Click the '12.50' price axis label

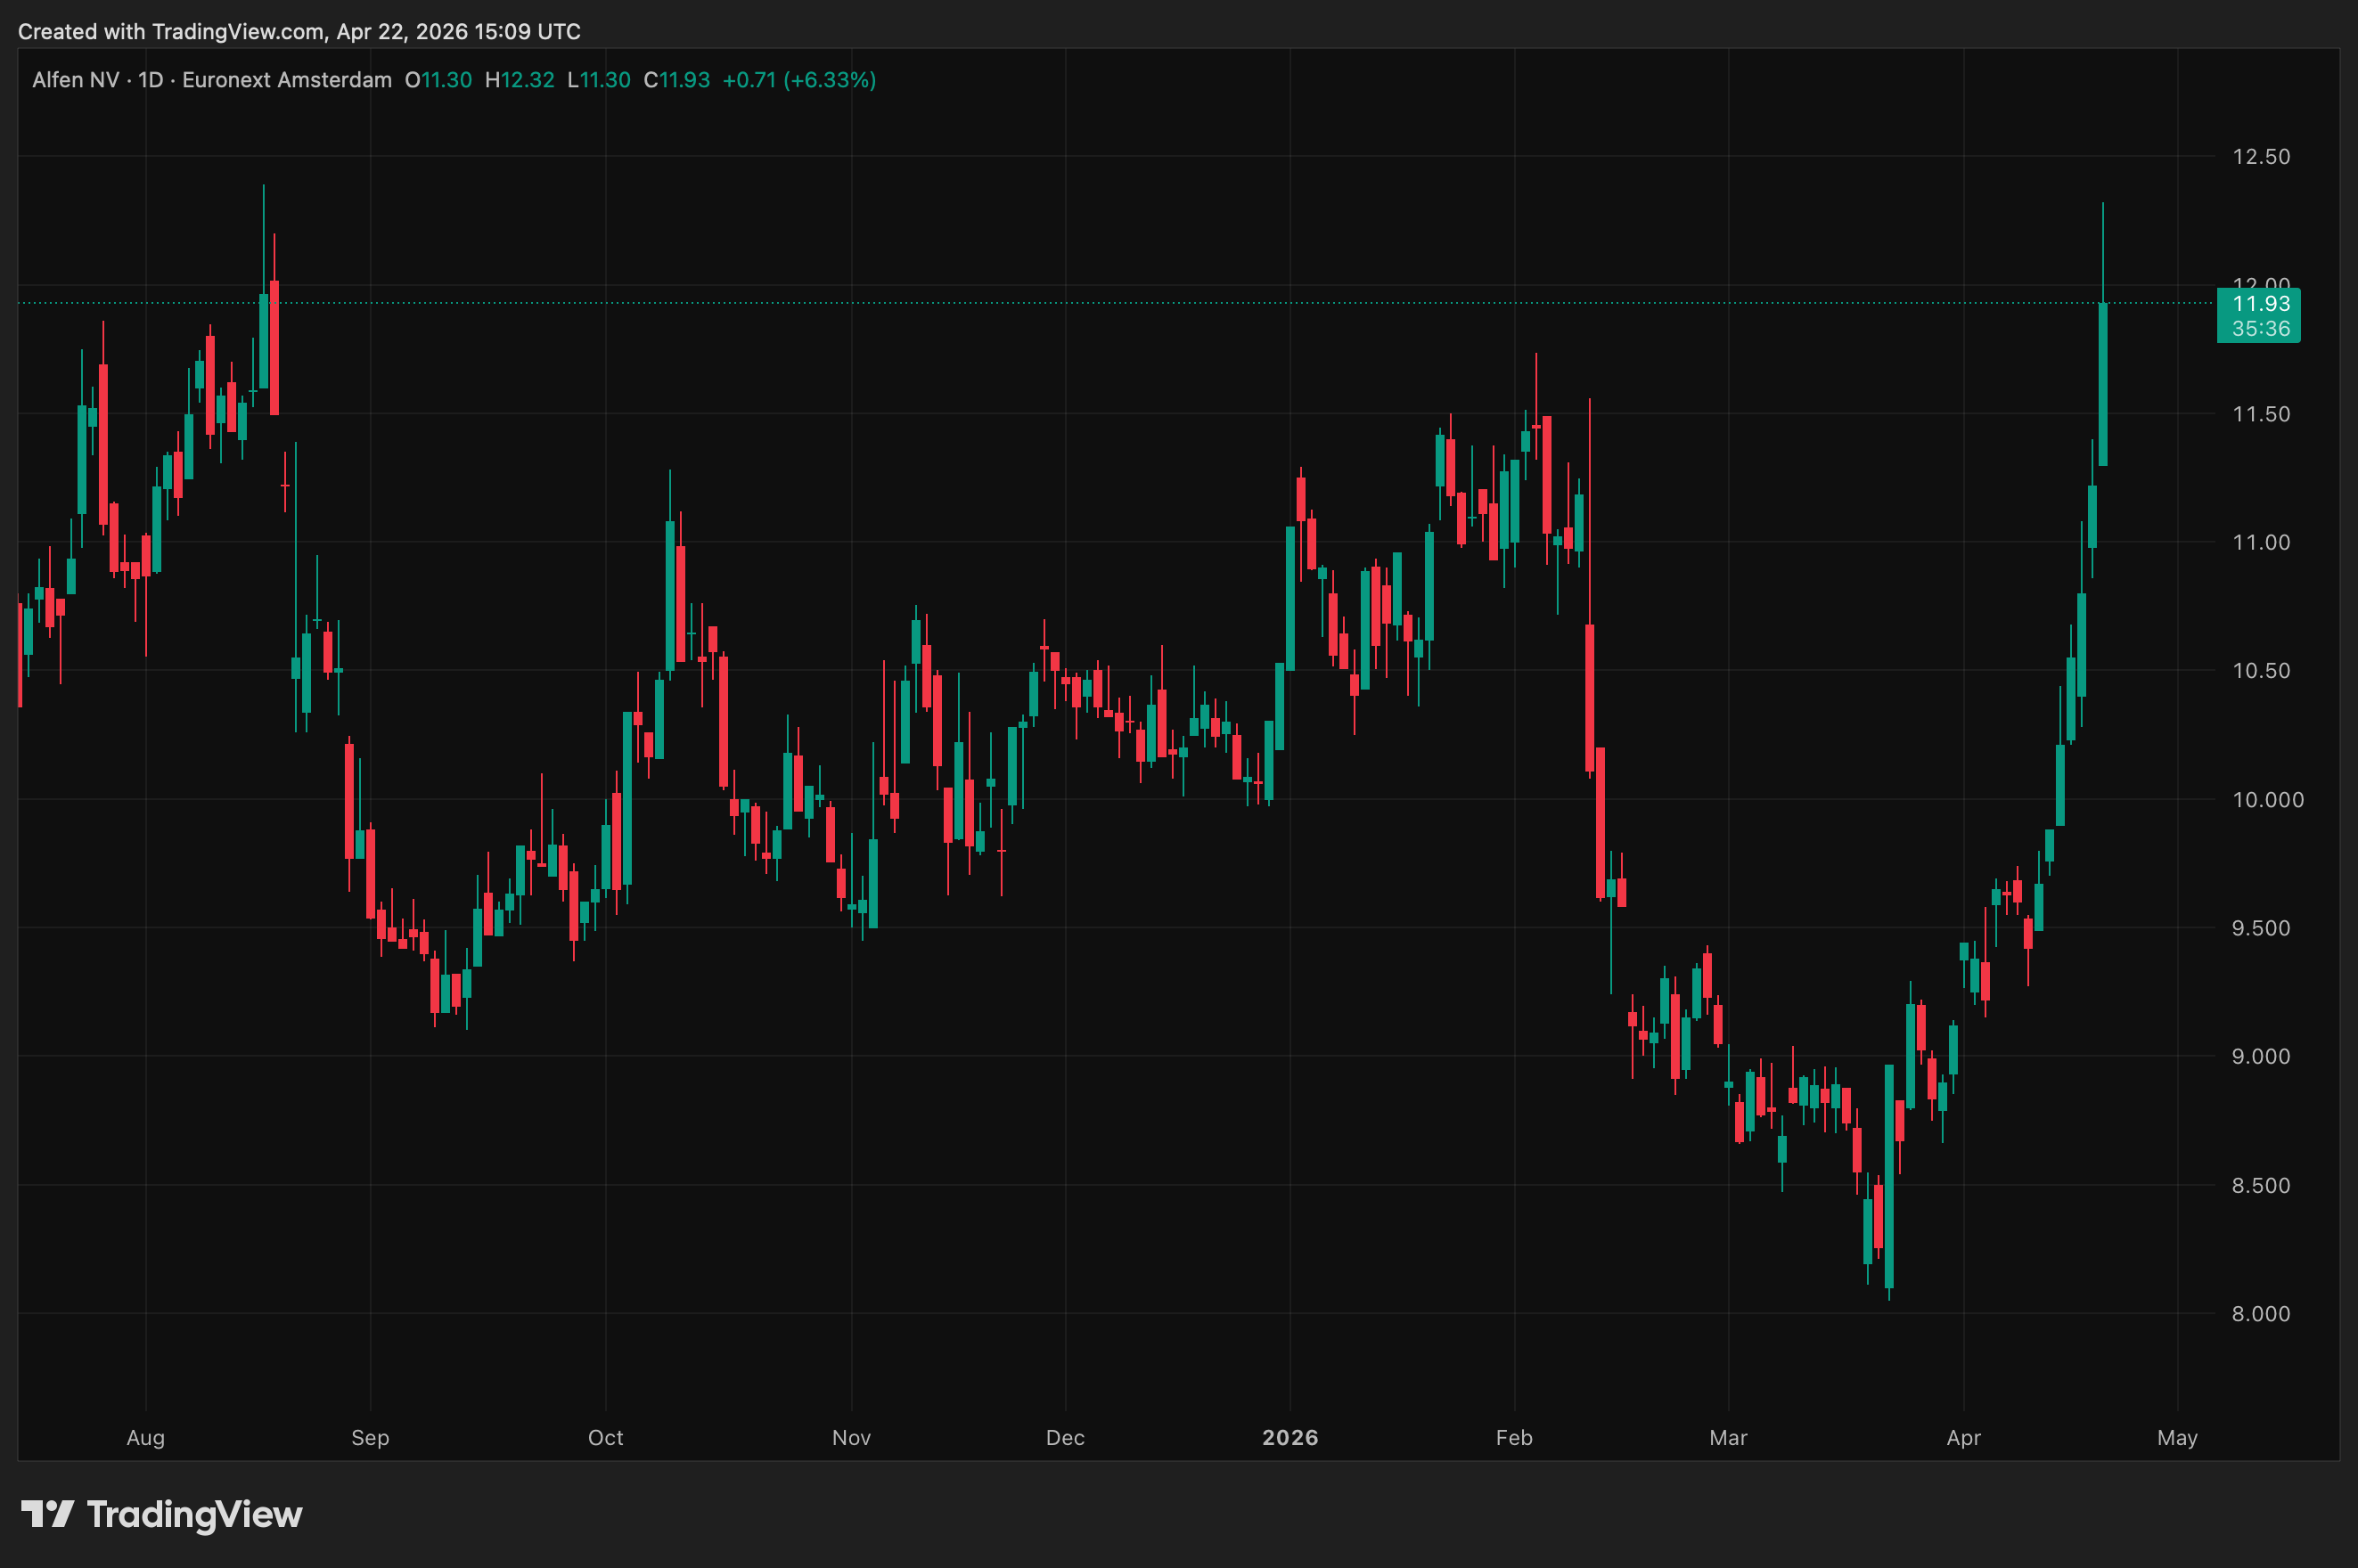pyautogui.click(x=2261, y=157)
